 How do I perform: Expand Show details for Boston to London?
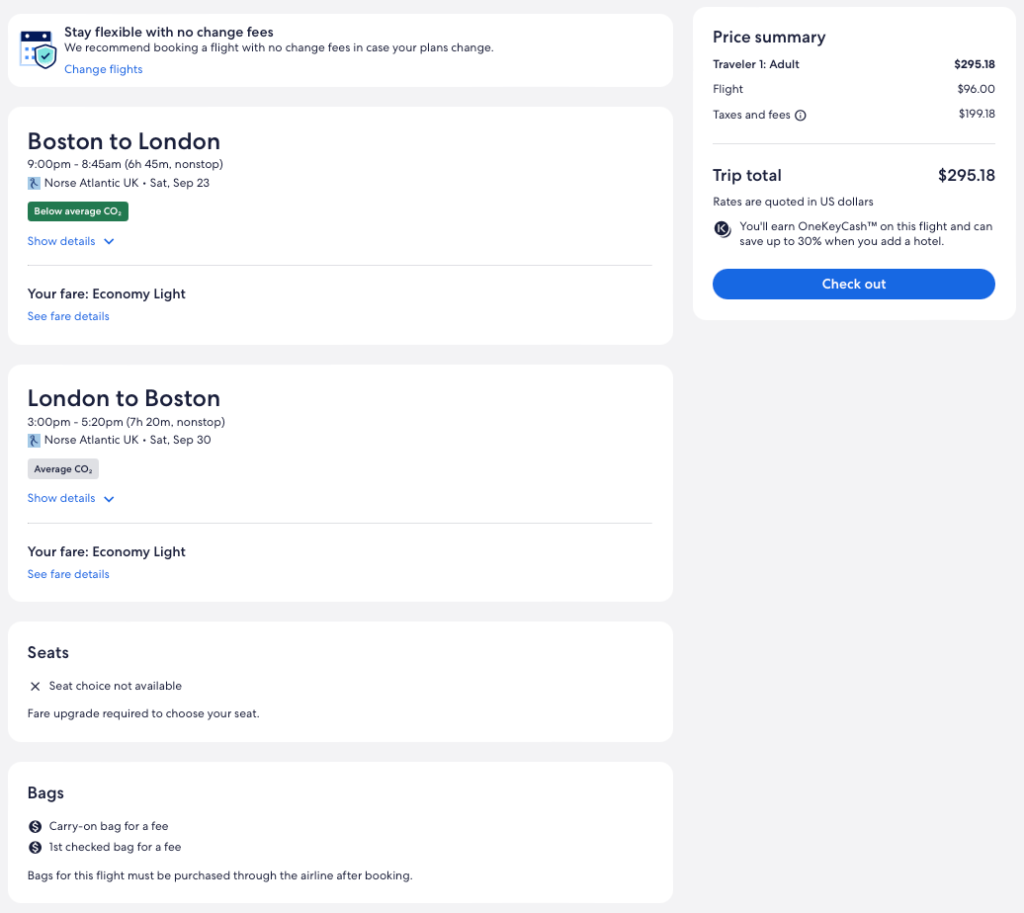[62, 241]
